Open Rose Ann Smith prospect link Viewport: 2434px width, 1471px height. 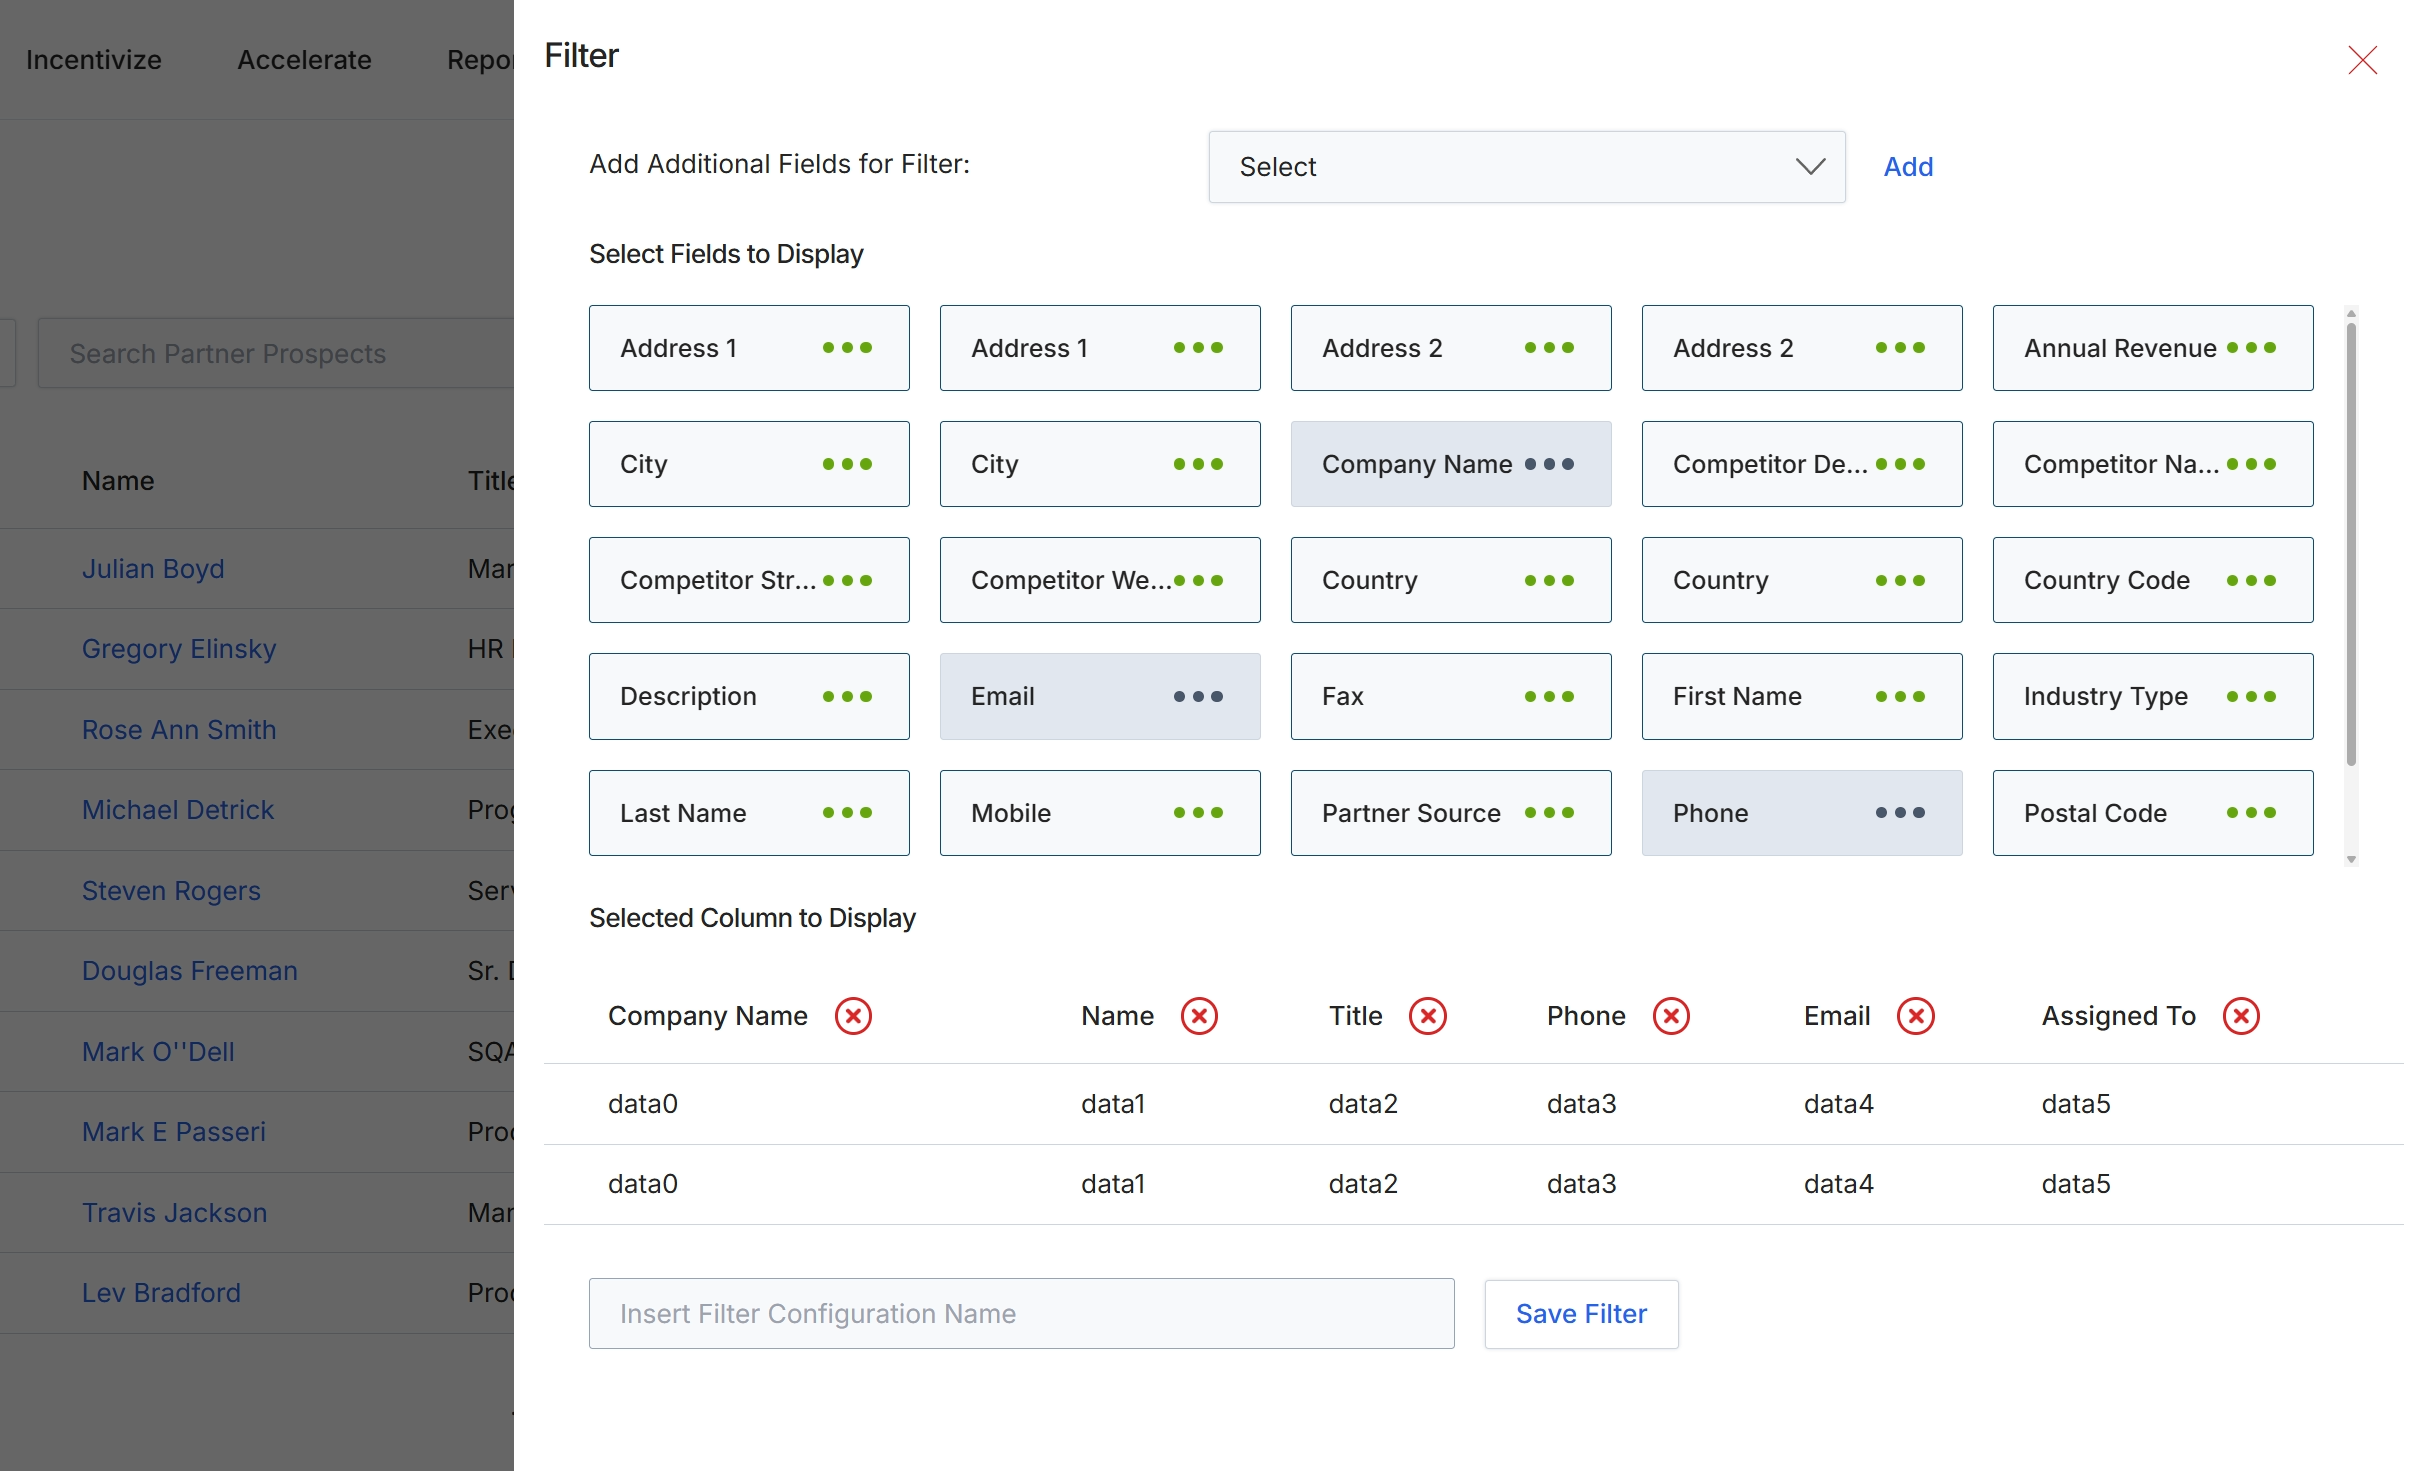coord(179,730)
